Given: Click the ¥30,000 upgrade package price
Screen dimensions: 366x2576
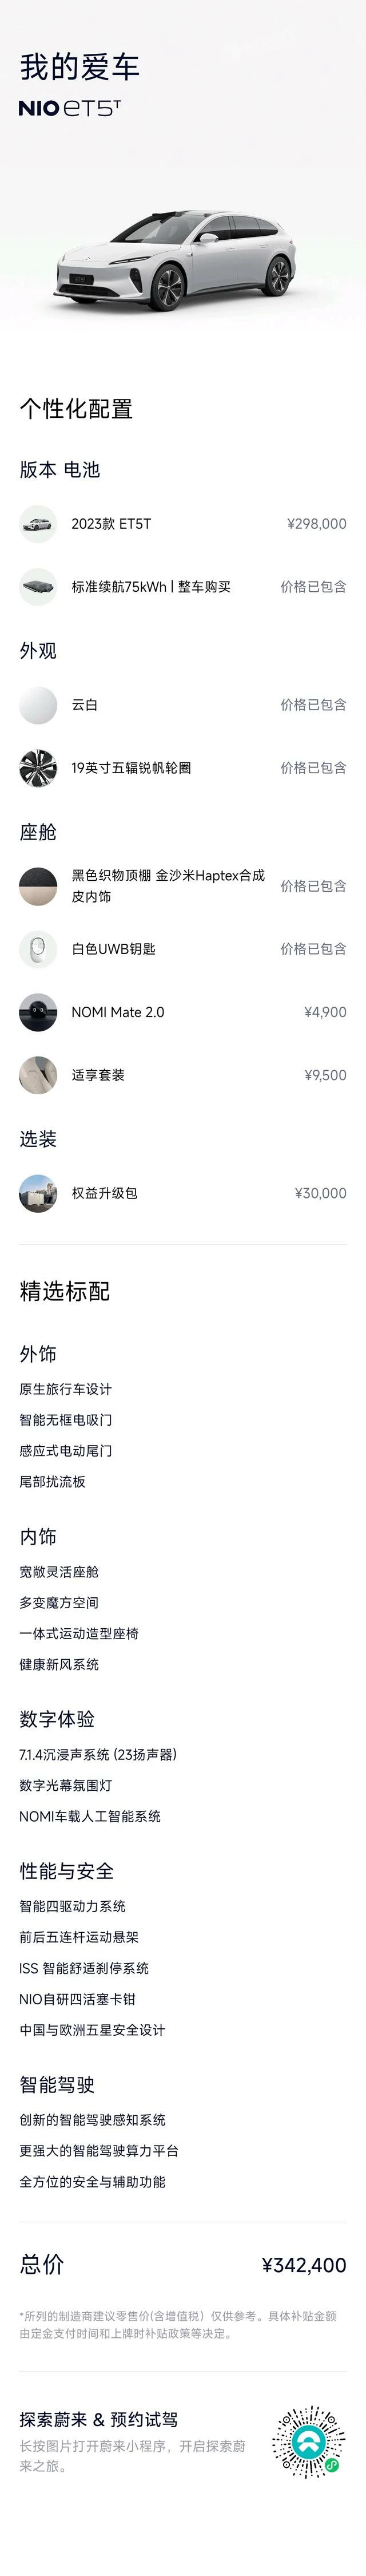Looking at the screenshot, I should point(320,1193).
